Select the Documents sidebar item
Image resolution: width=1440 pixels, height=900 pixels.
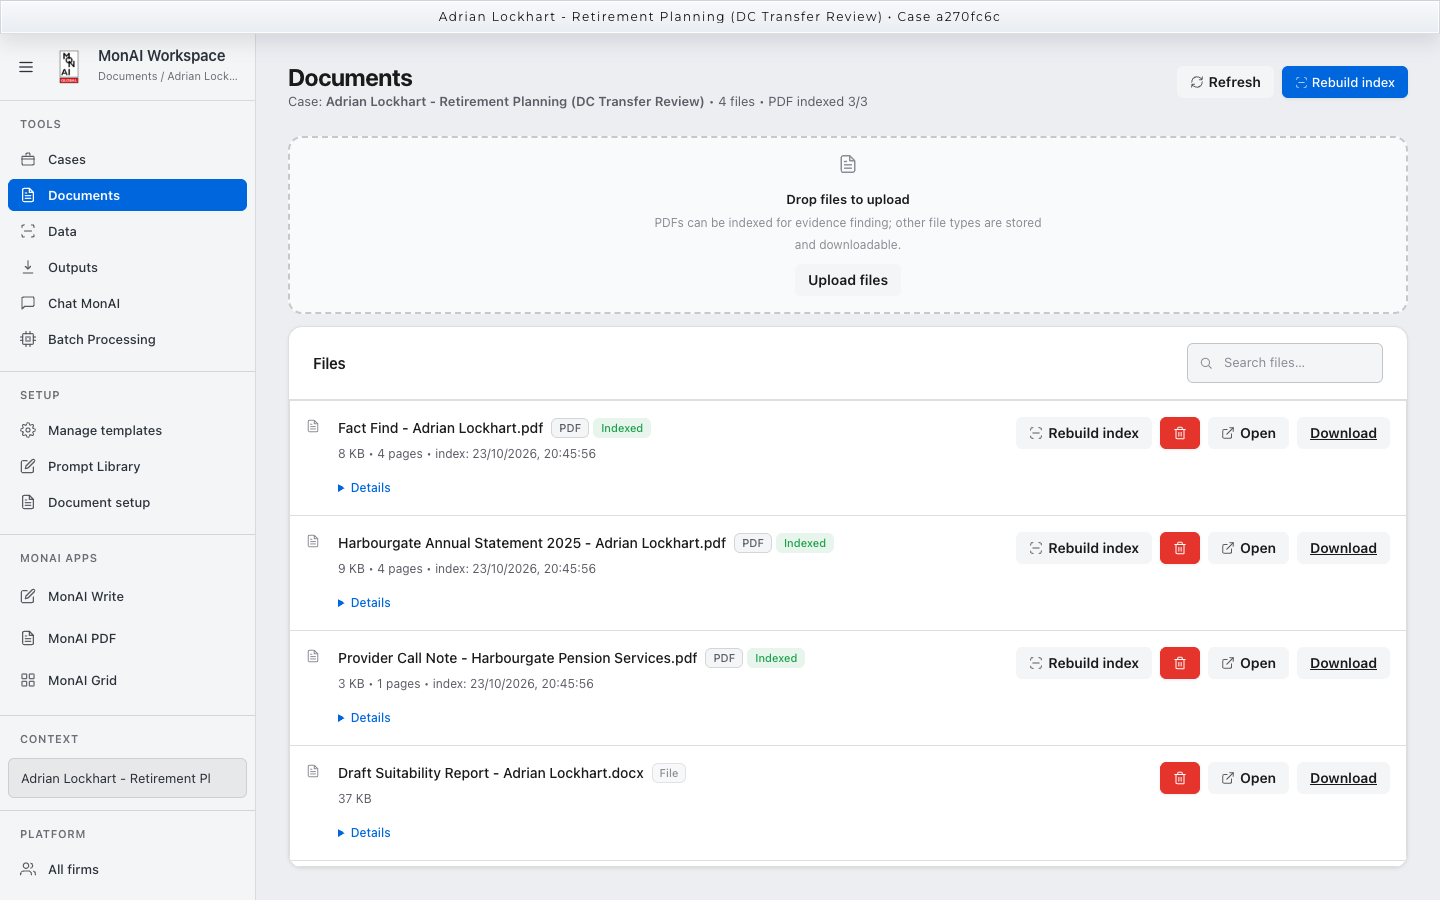pyautogui.click(x=127, y=195)
